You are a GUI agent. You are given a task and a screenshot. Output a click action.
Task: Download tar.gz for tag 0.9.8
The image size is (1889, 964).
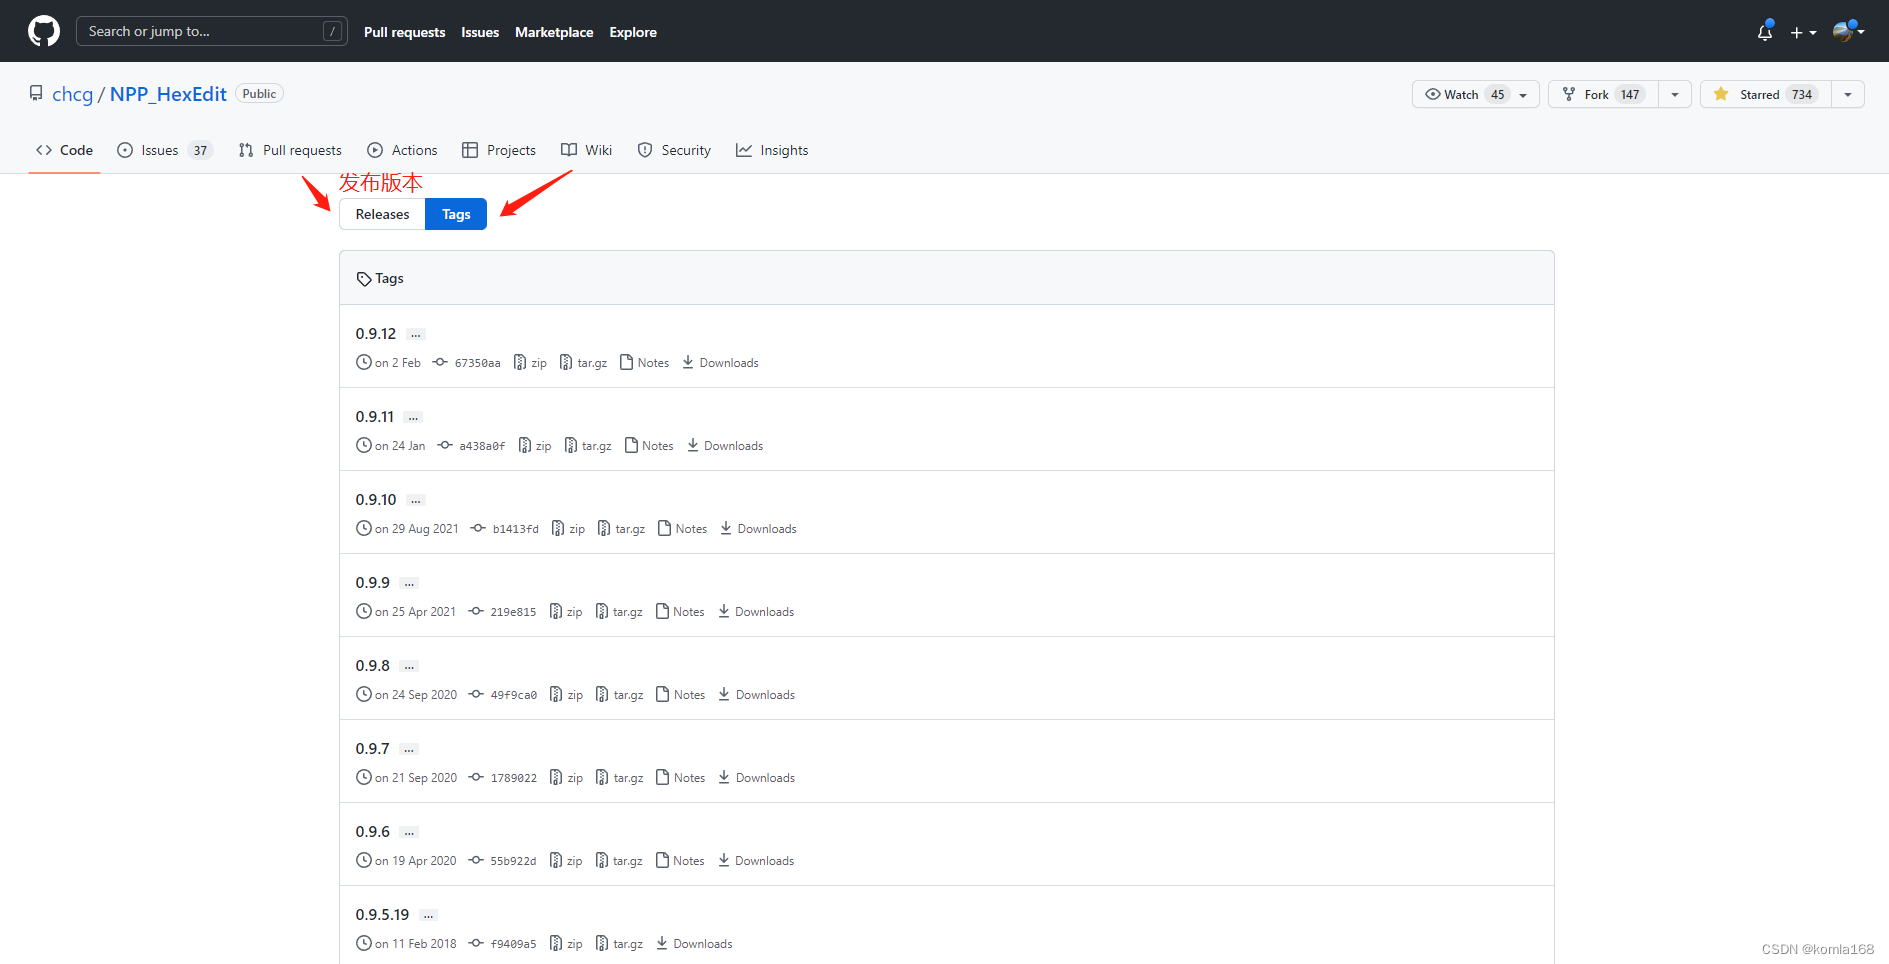point(619,694)
